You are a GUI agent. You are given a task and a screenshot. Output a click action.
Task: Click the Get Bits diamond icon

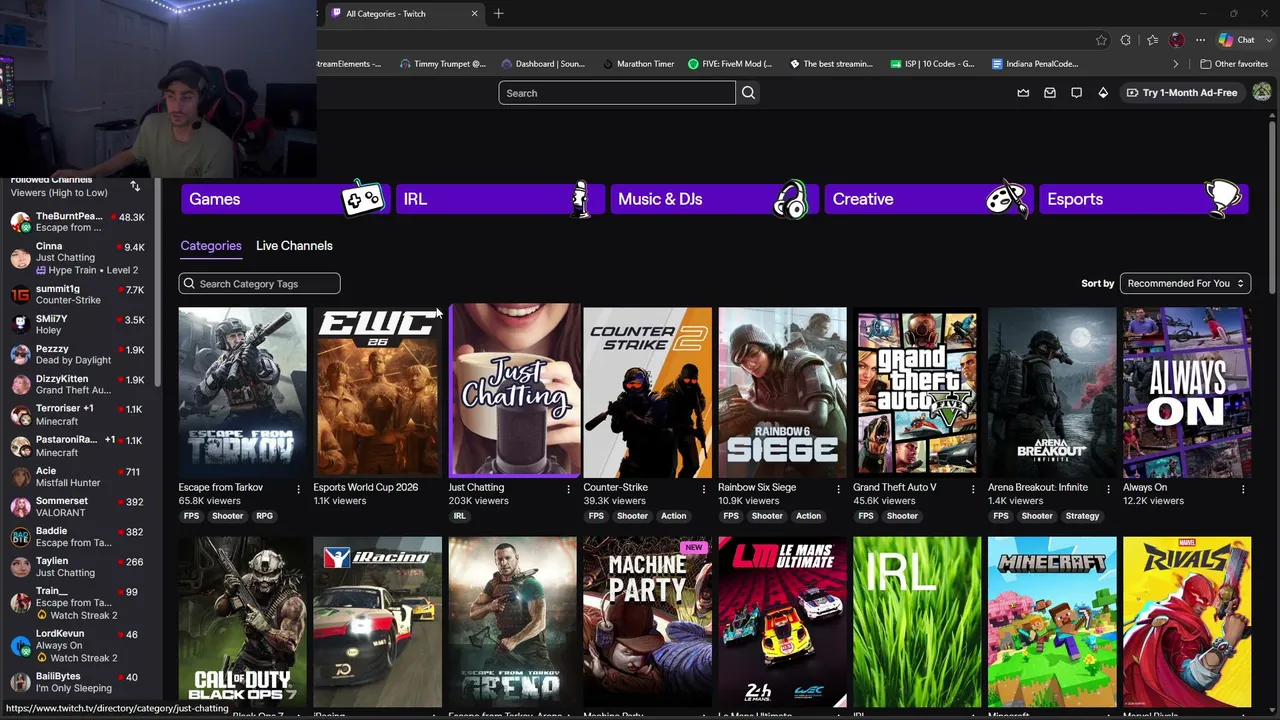[x=1103, y=93]
